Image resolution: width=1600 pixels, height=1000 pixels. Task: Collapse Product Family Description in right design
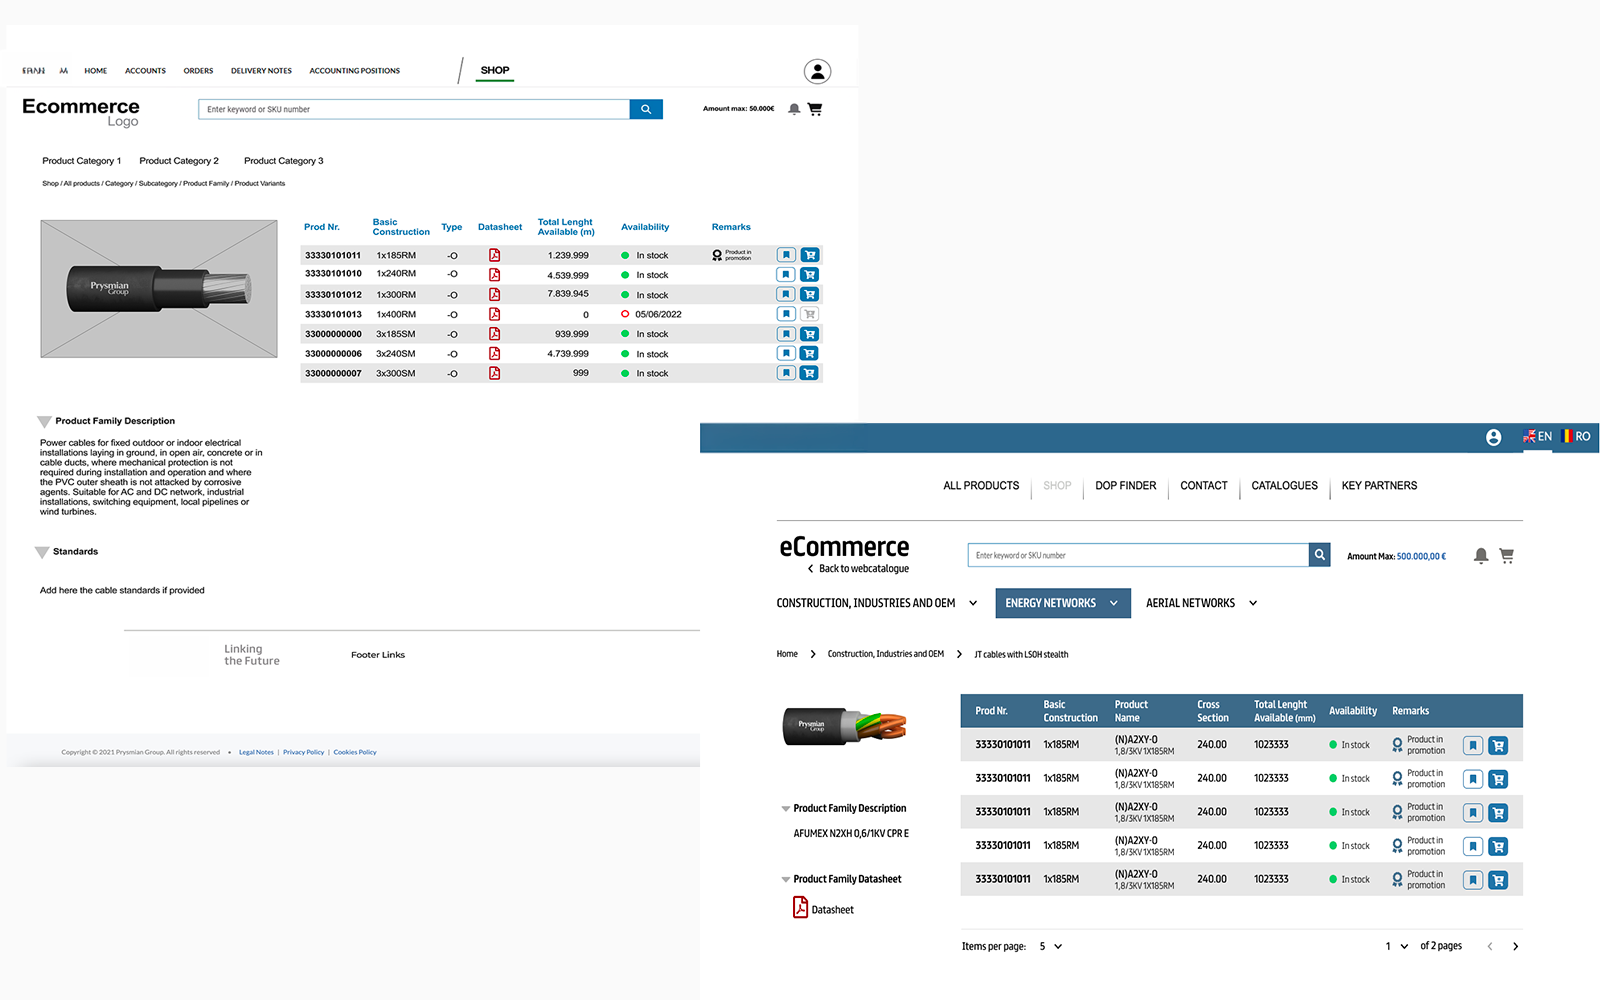click(x=786, y=809)
